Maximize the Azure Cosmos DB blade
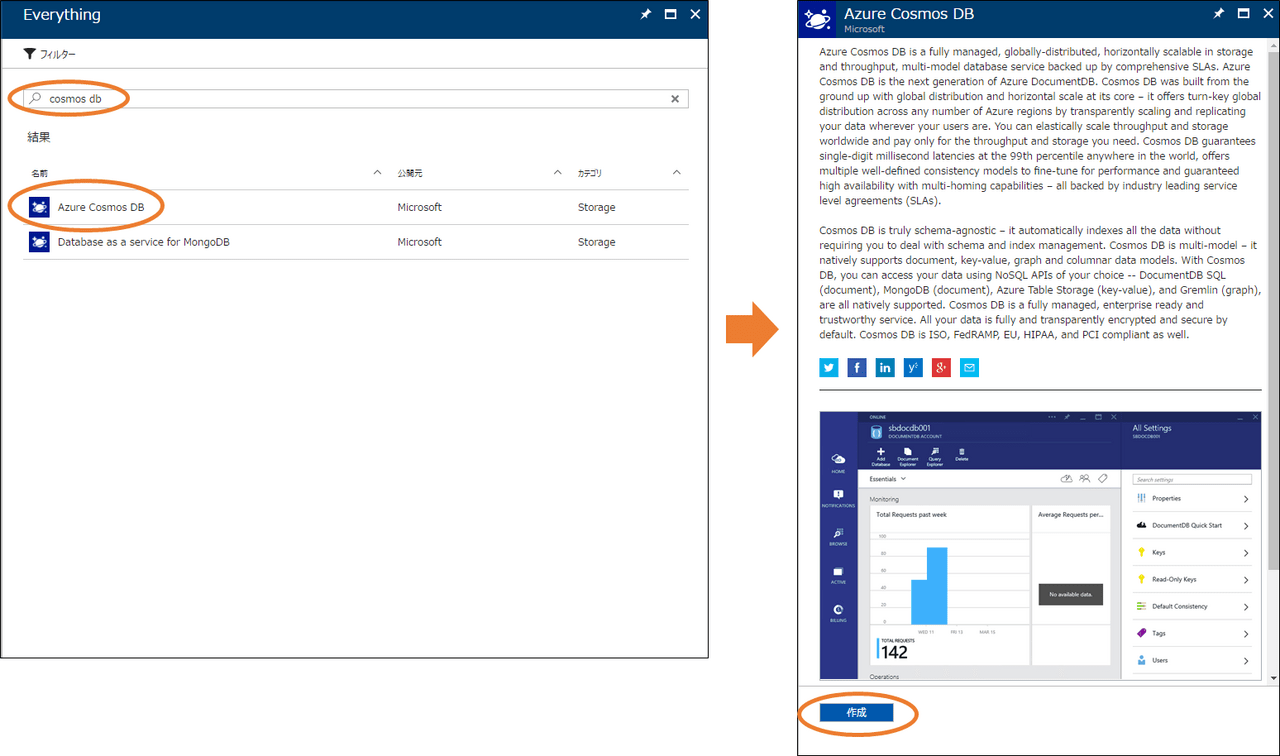 1243,14
